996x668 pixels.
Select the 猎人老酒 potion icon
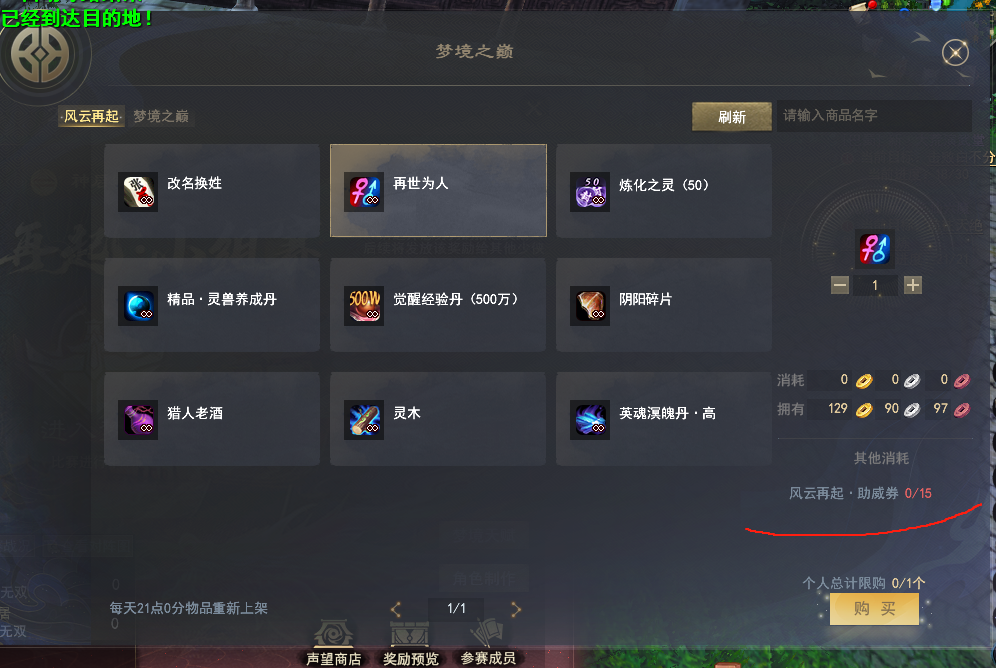click(x=138, y=420)
